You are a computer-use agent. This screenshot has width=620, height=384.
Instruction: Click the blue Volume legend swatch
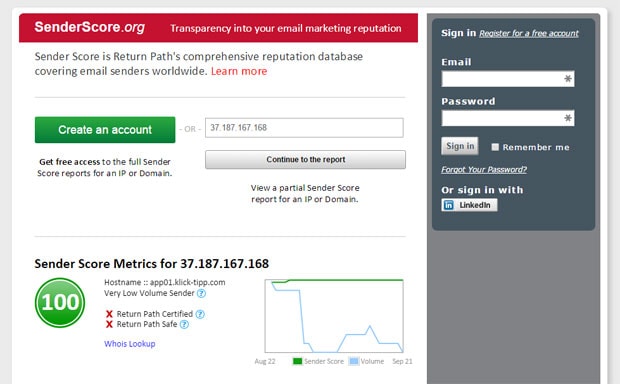(354, 361)
